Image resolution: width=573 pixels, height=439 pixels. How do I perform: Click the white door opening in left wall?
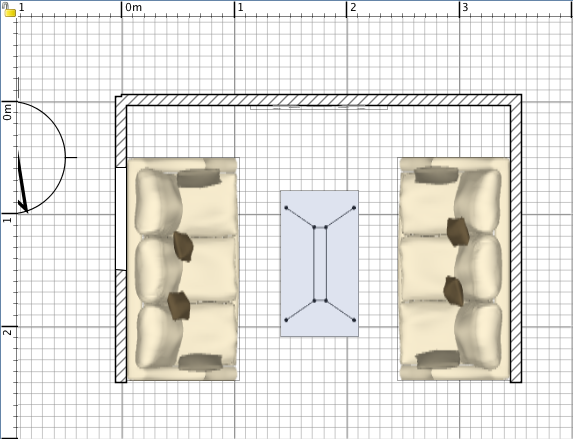tap(121, 219)
